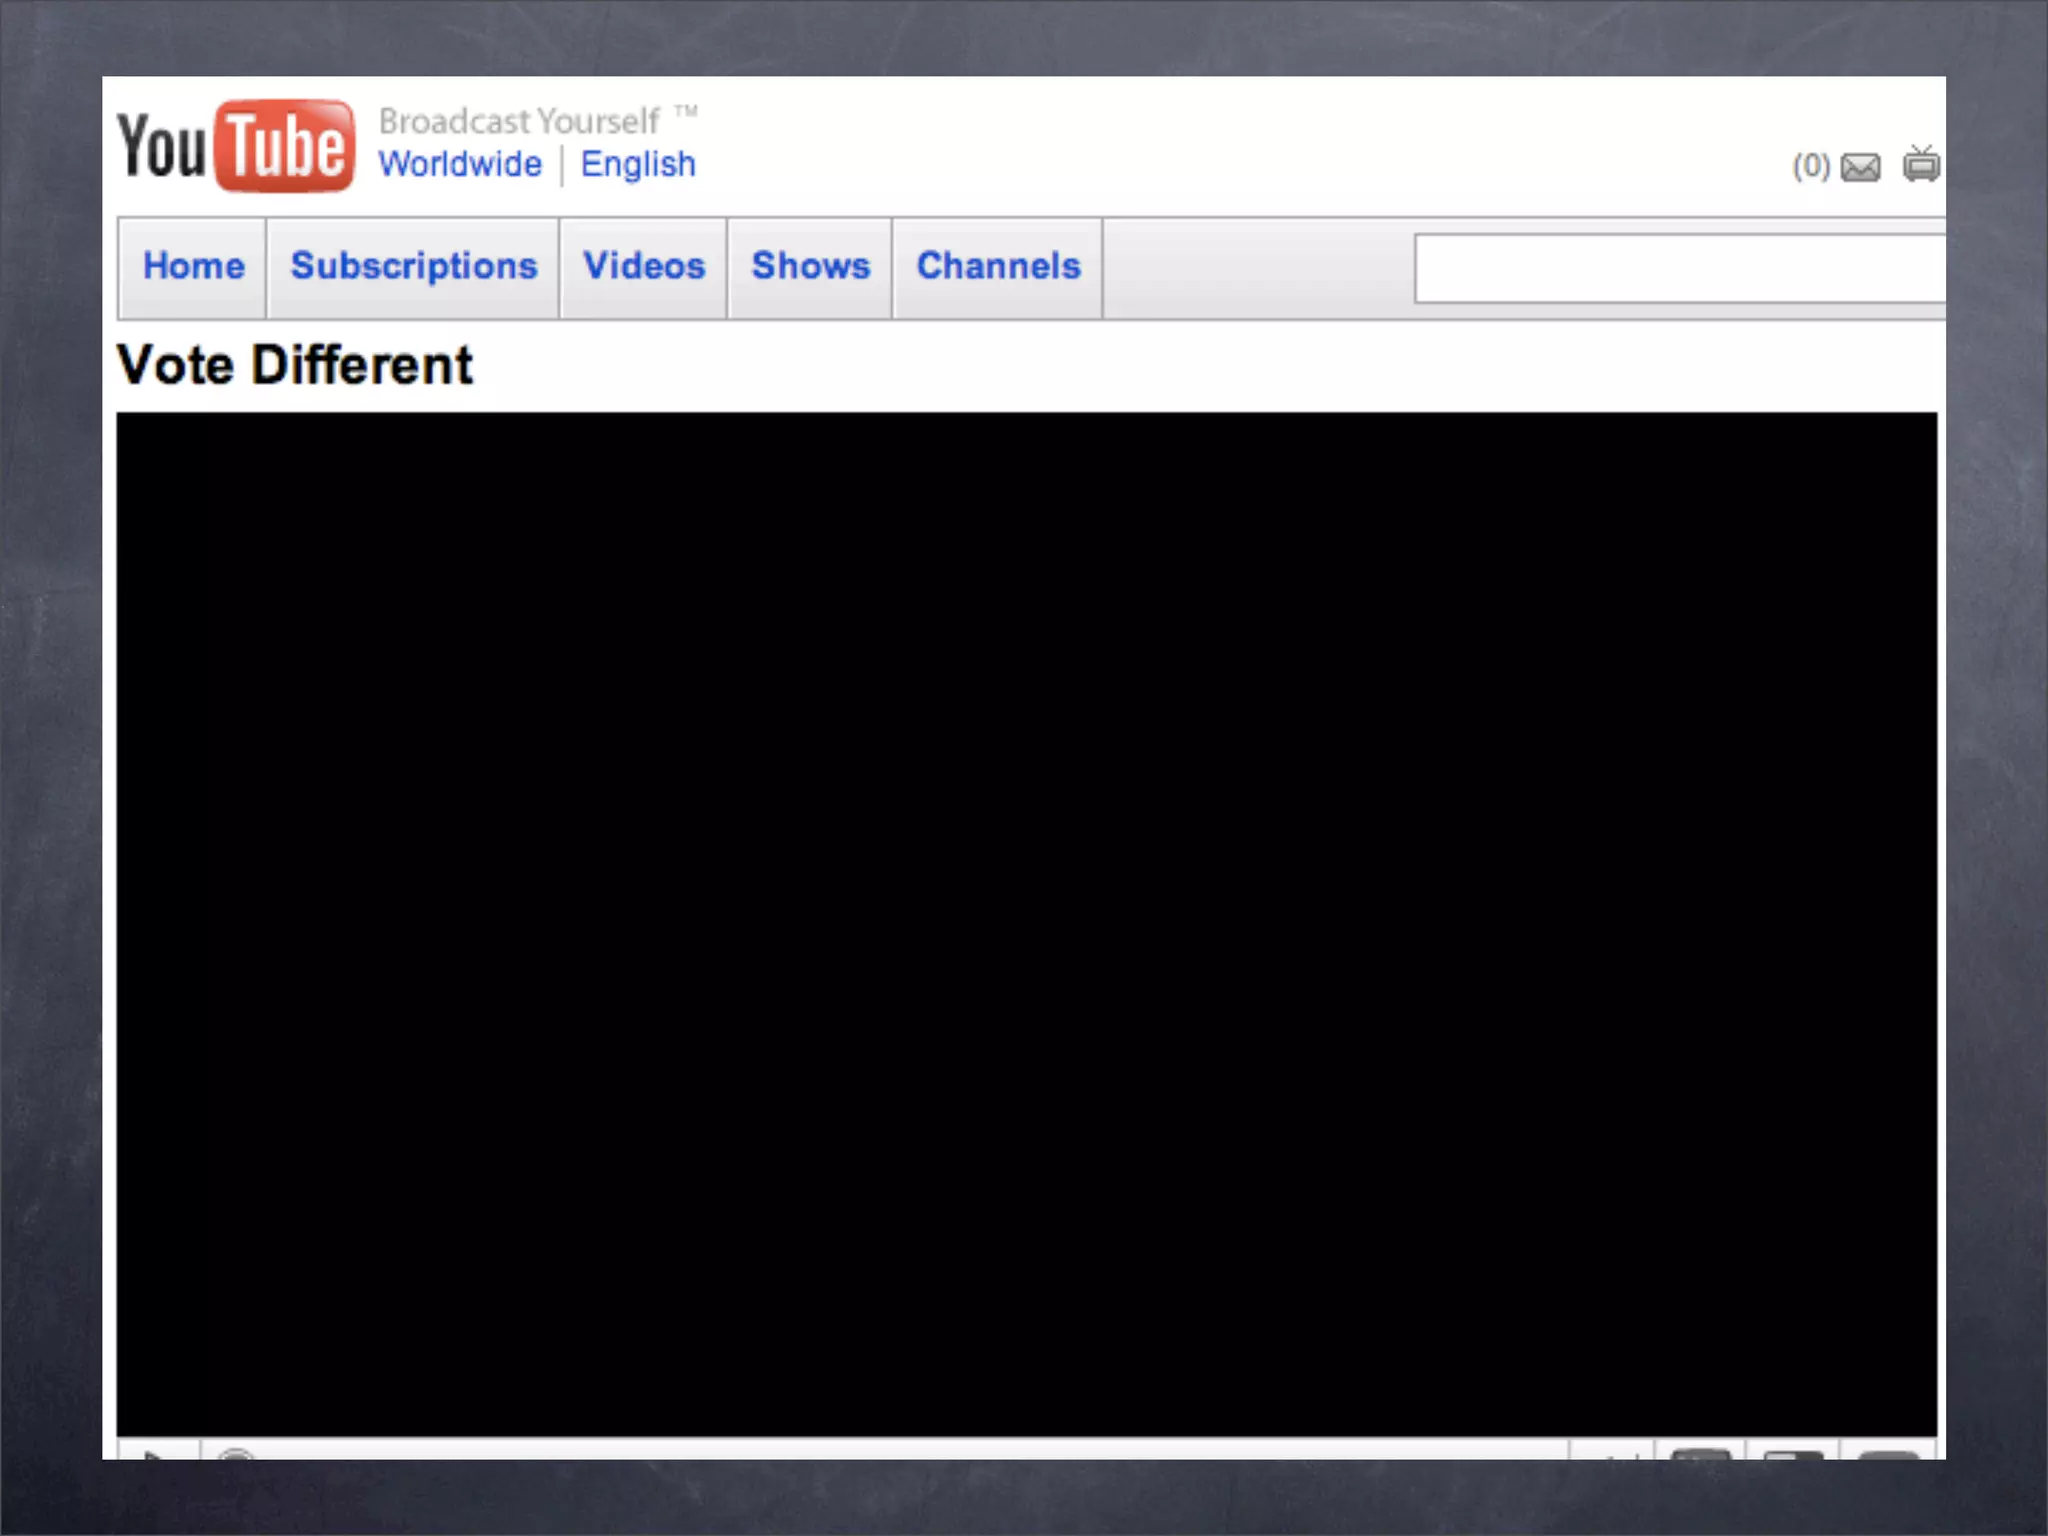The image size is (2048, 1536).
Task: Click the Vote Different video title
Action: pos(295,365)
